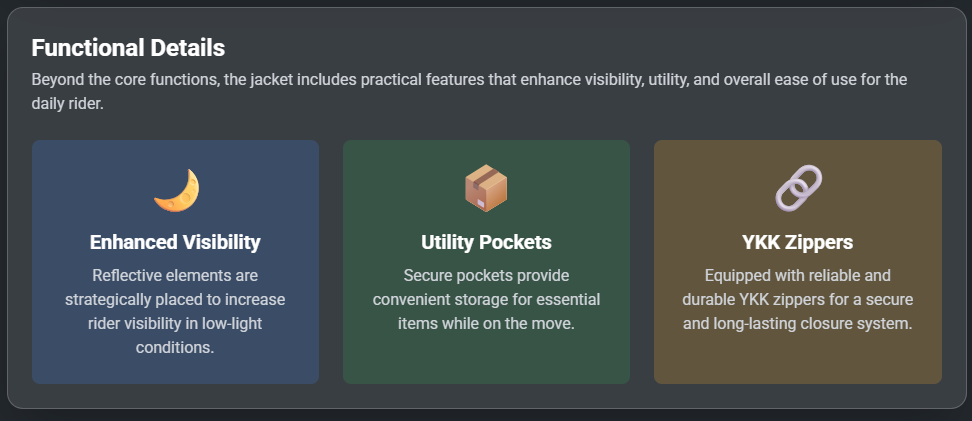Image resolution: width=972 pixels, height=421 pixels.
Task: Select the Enhanced Visibility card title
Action: 175,242
